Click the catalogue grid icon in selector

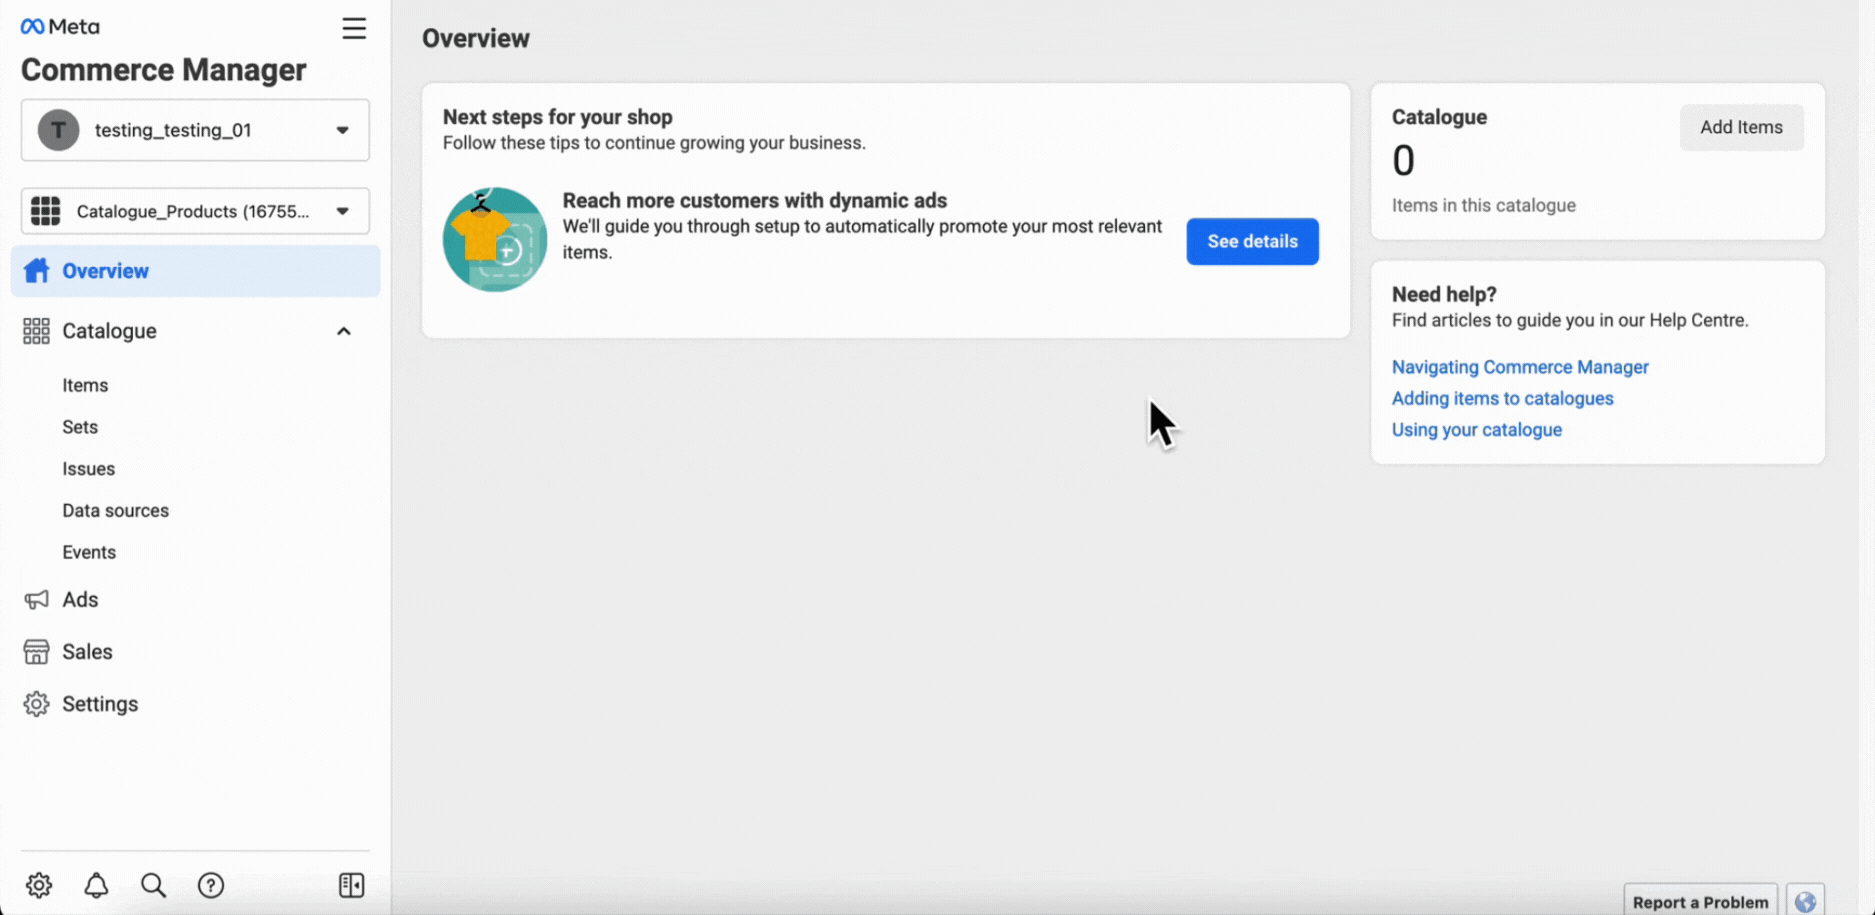coord(45,211)
